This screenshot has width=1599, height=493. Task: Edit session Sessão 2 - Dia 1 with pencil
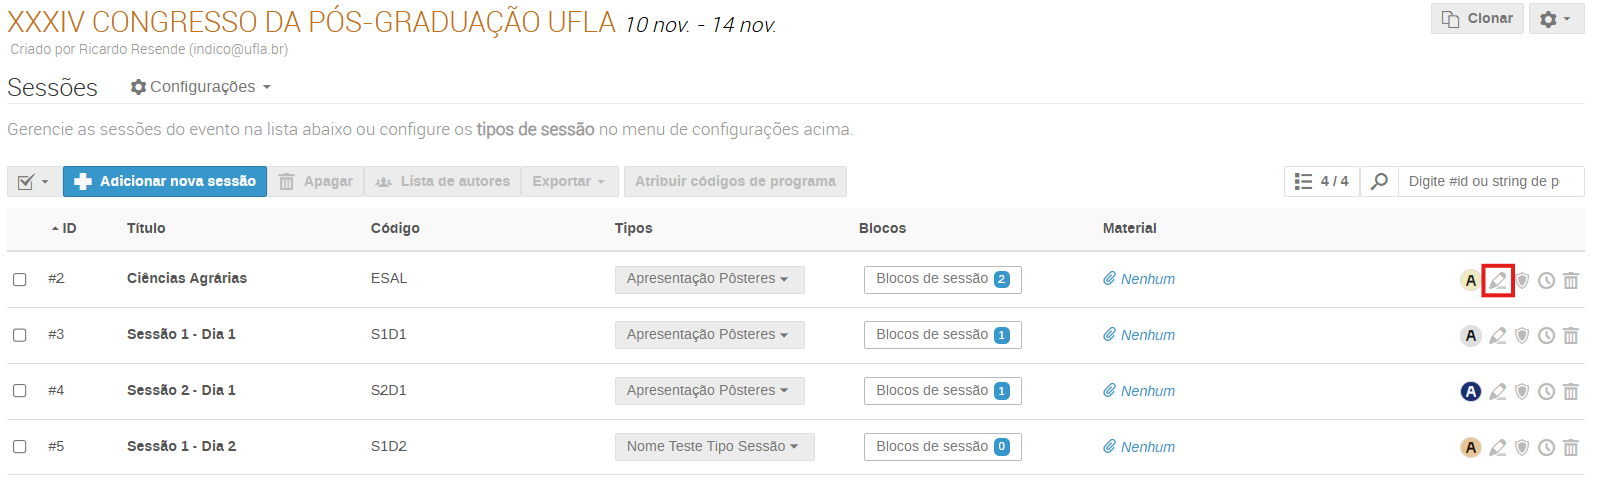click(x=1497, y=392)
